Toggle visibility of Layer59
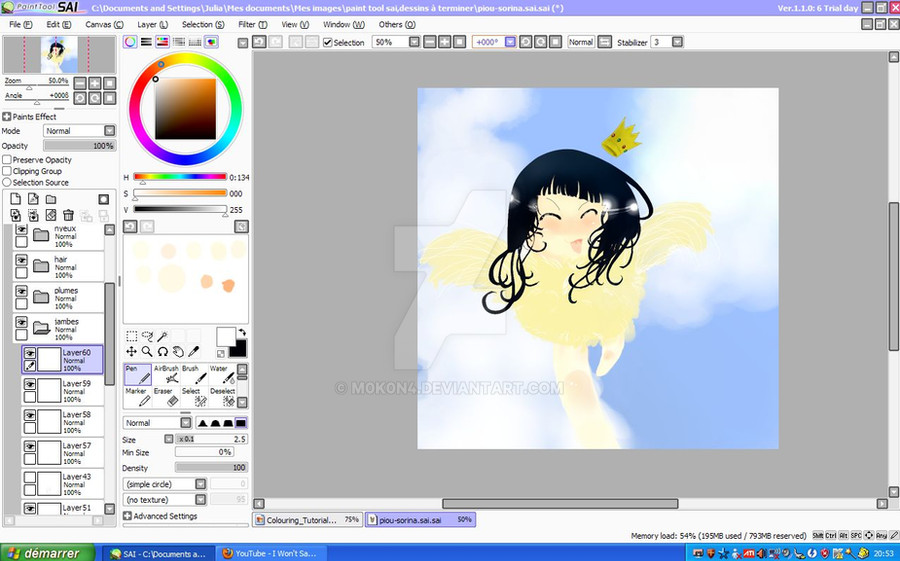The width and height of the screenshot is (900, 561). tap(30, 384)
